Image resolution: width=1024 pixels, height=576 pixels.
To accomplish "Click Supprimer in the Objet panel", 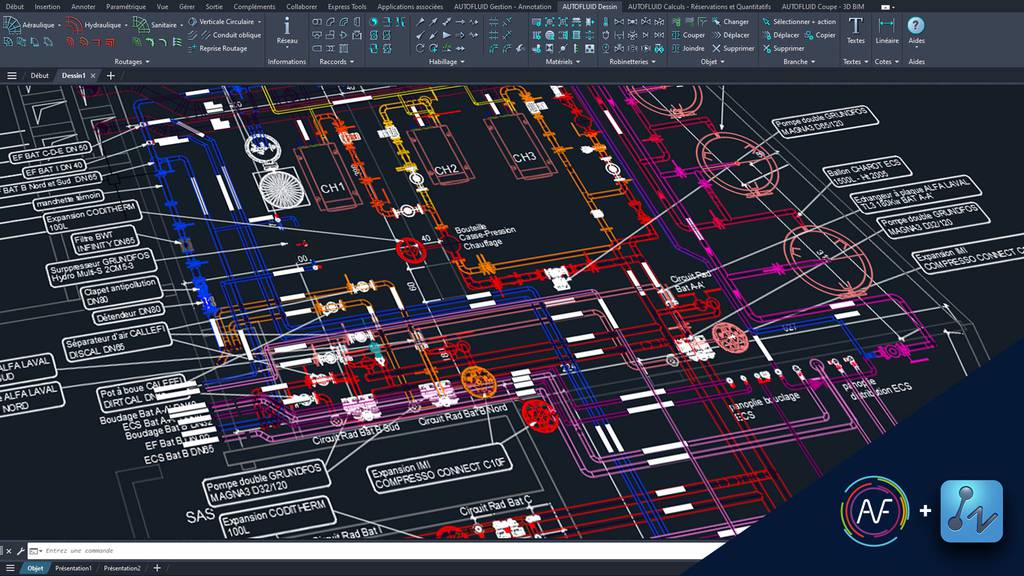I will tap(733, 48).
